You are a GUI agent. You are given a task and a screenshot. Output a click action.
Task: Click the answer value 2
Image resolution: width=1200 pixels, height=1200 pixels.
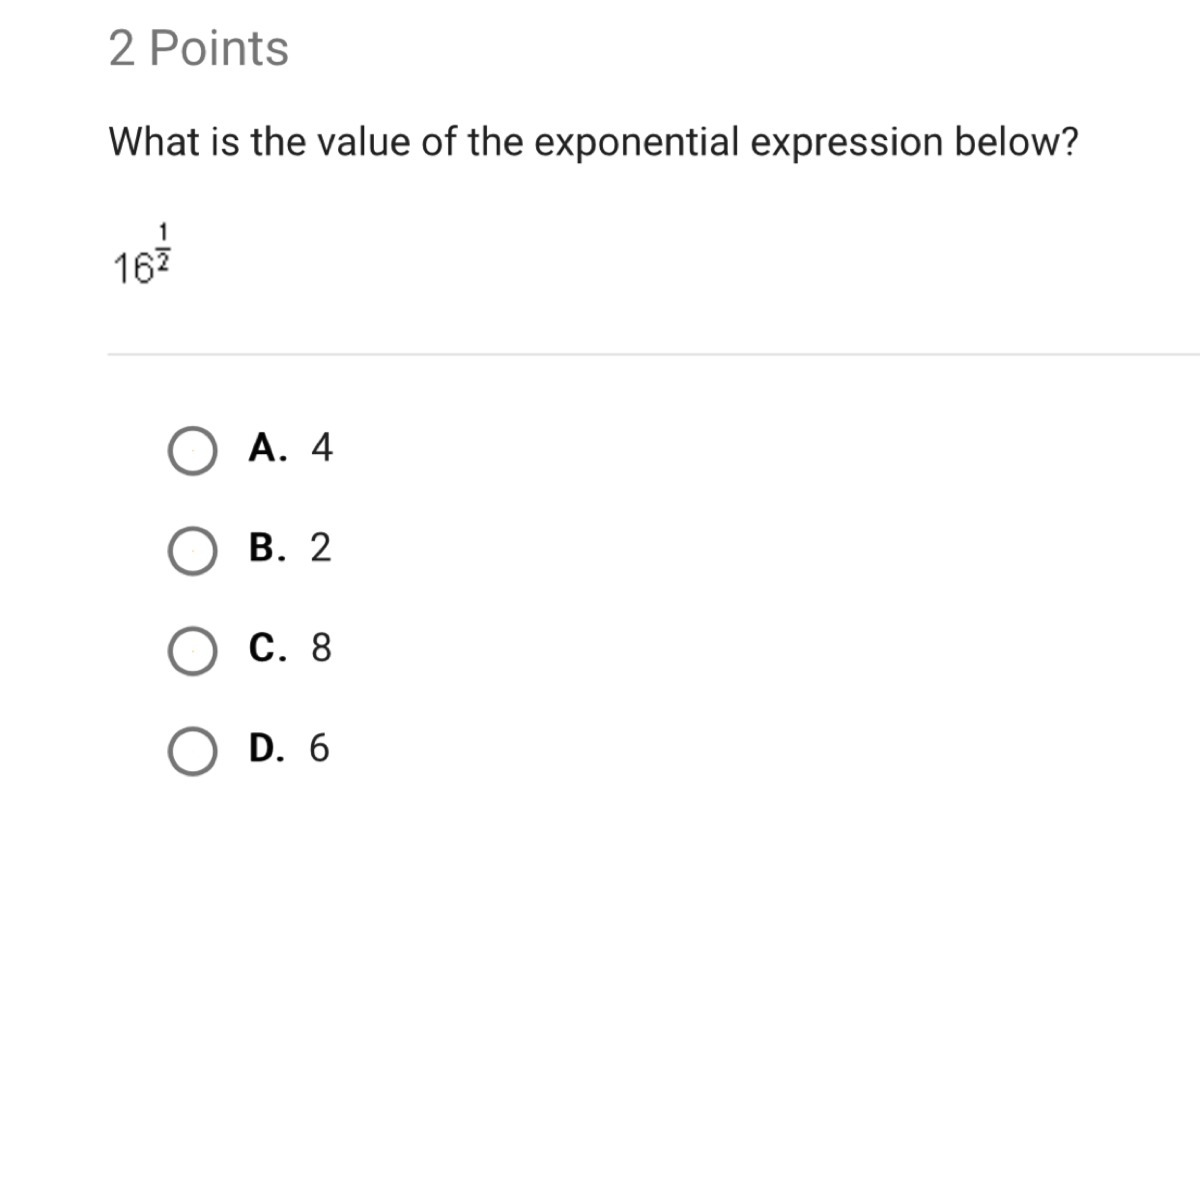320,548
